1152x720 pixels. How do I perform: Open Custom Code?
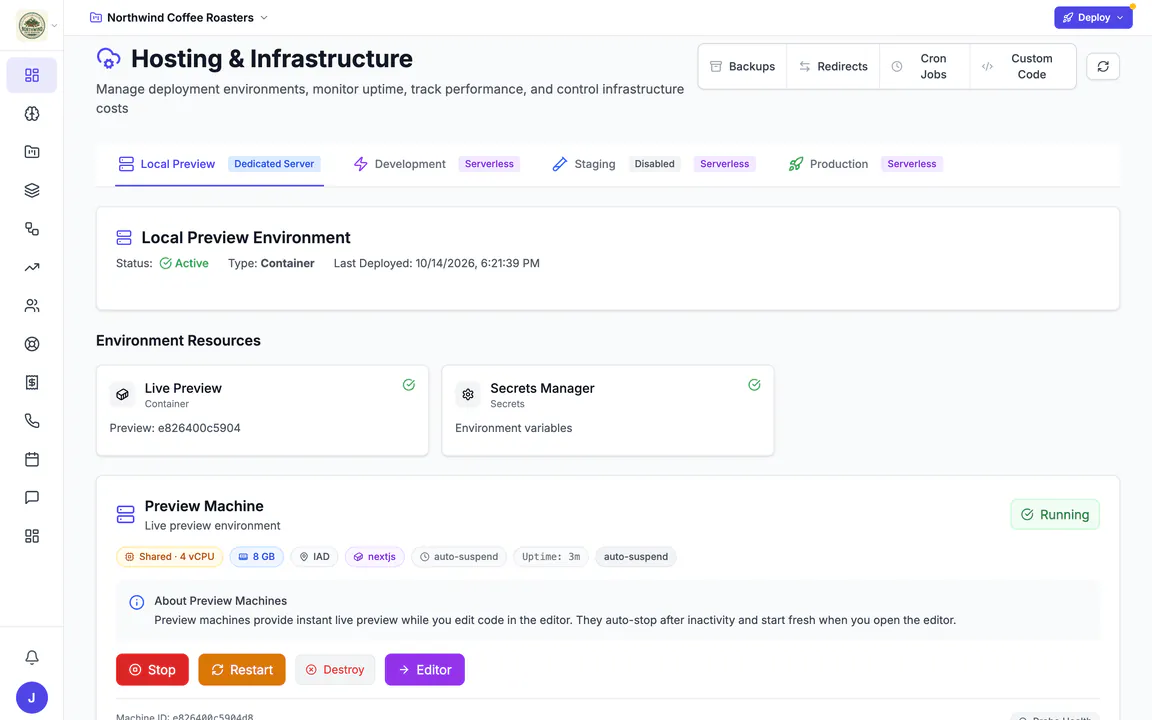[1023, 66]
